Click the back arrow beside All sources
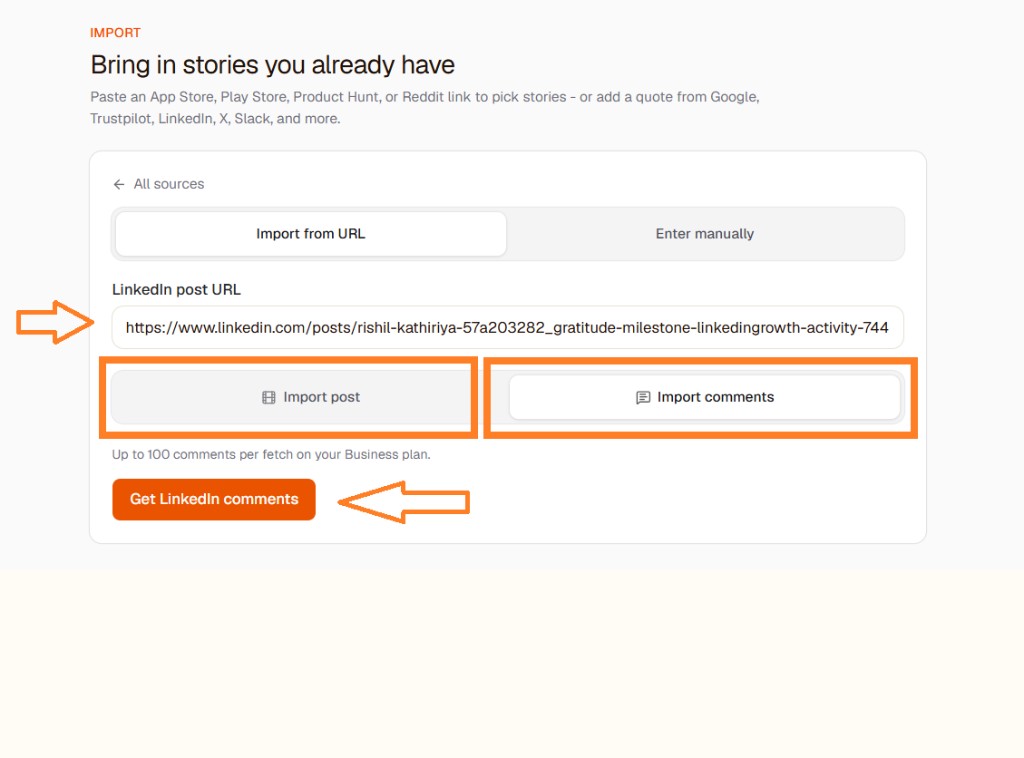This screenshot has height=758, width=1024. pyautogui.click(x=119, y=185)
